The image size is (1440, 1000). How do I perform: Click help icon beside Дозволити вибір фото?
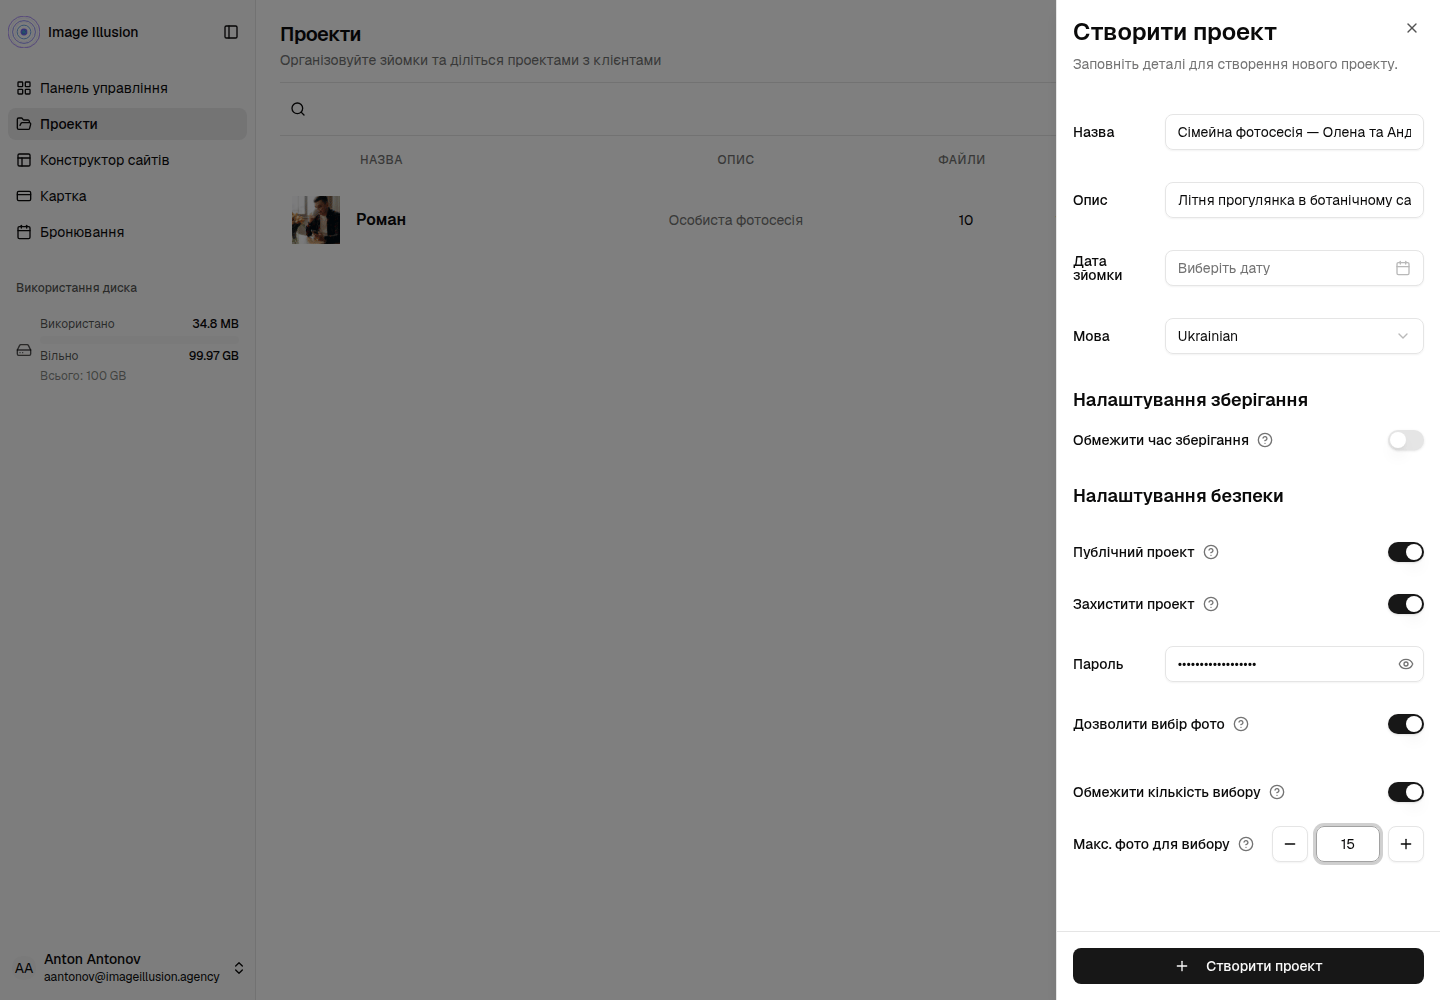point(1241,724)
